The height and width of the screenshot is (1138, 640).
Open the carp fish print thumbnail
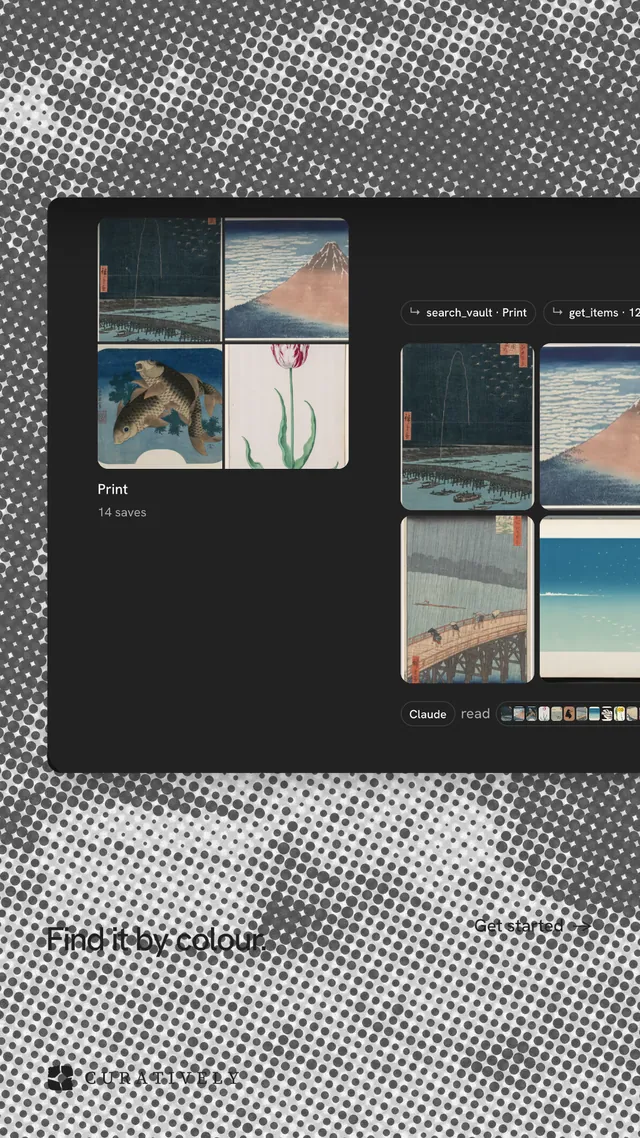(160, 407)
